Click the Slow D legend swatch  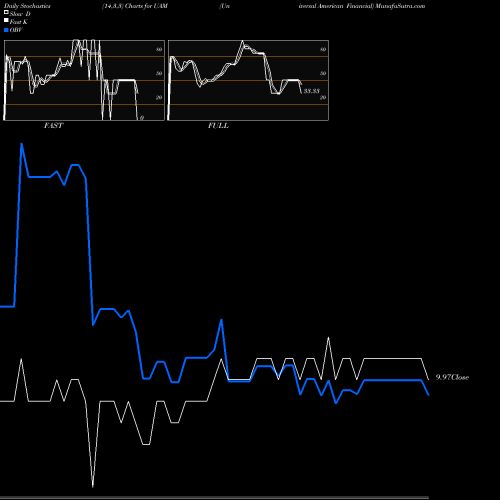point(6,12)
